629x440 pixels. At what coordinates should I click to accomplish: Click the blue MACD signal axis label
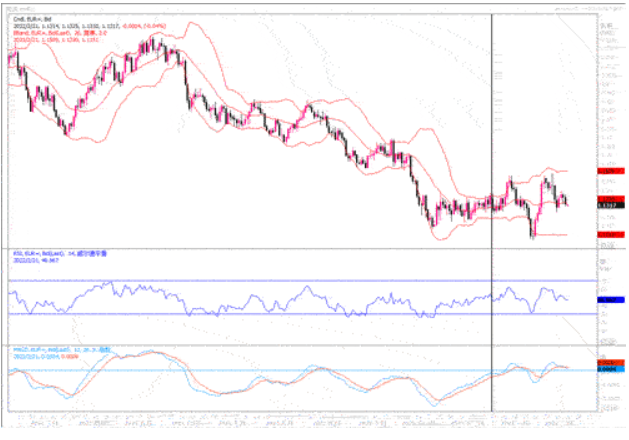605,369
